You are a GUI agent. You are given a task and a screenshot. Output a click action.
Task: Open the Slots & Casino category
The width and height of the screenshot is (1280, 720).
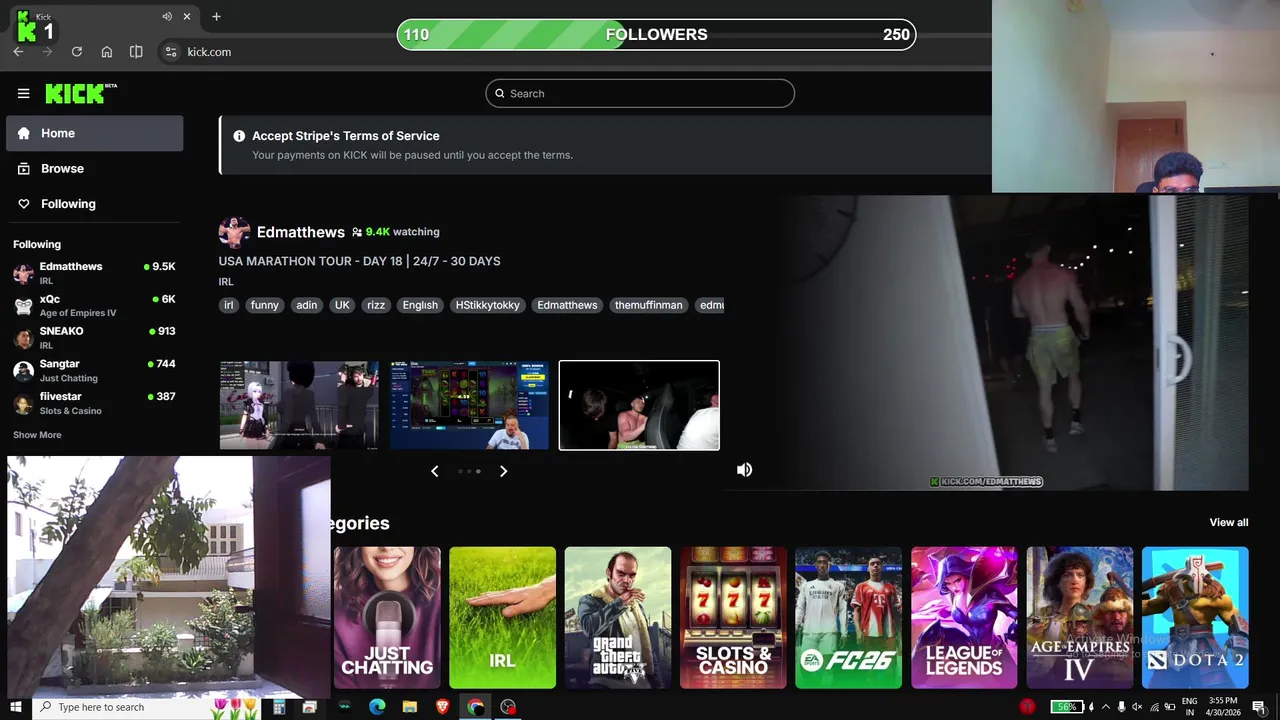tap(733, 618)
